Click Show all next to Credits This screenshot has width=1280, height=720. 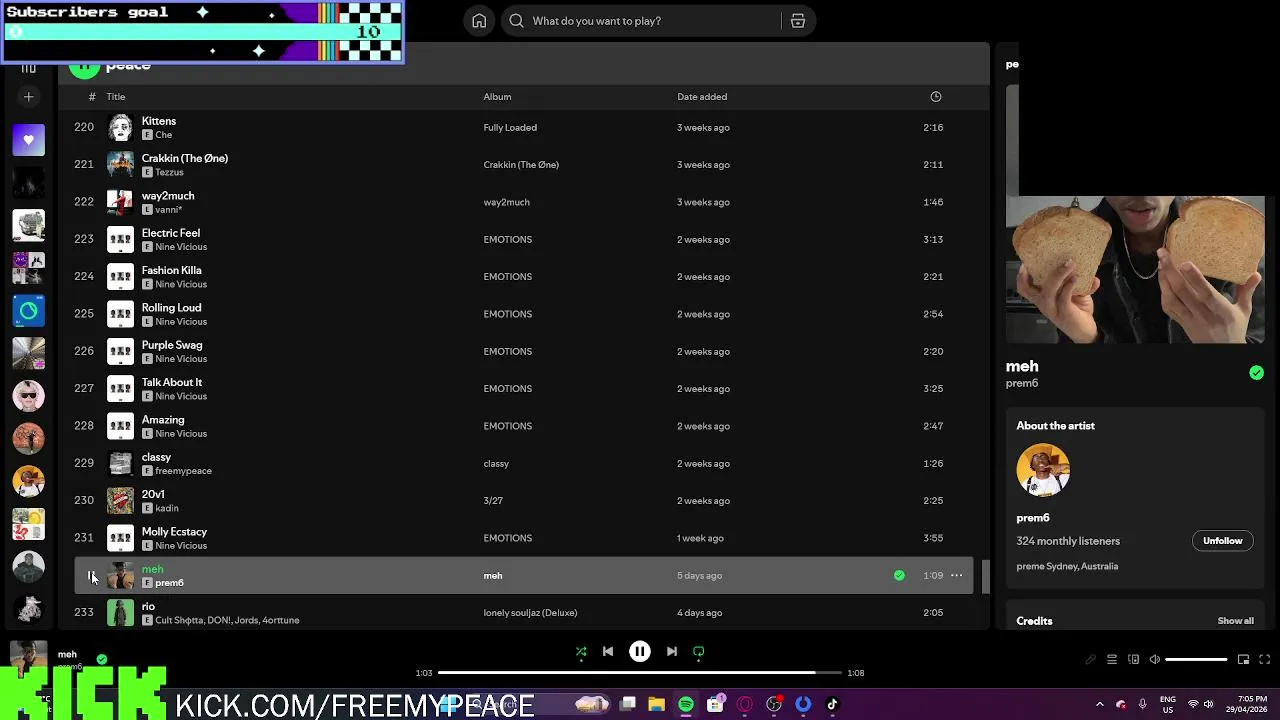[x=1235, y=621]
